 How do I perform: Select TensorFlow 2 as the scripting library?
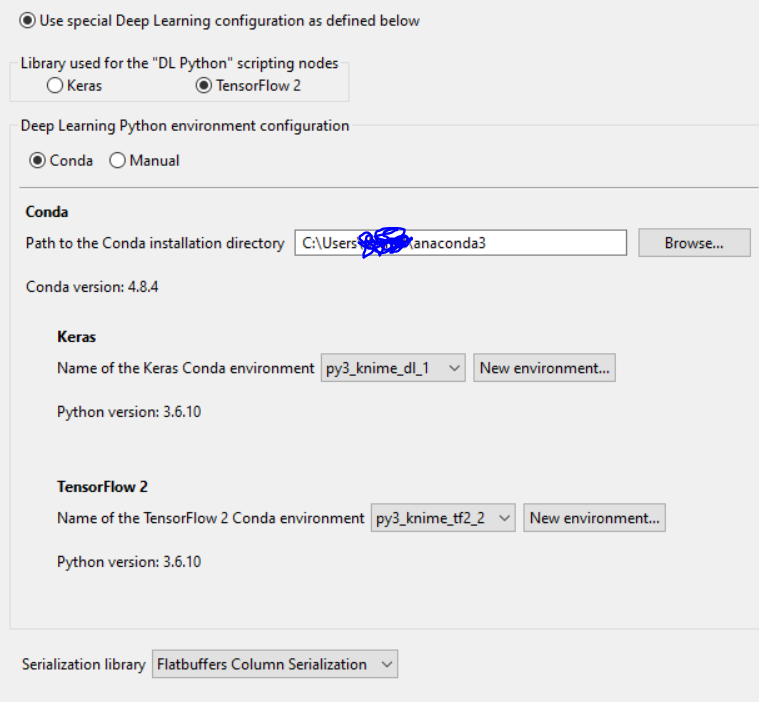click(x=204, y=86)
